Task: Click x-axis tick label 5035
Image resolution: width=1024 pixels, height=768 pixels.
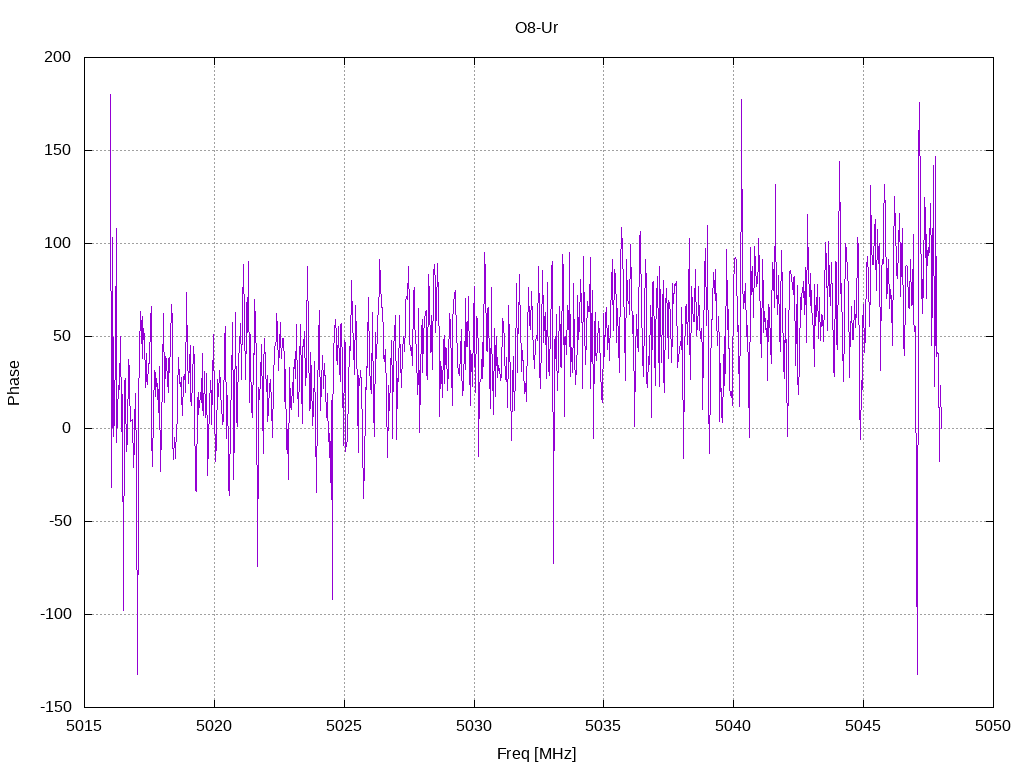Action: coord(603,726)
